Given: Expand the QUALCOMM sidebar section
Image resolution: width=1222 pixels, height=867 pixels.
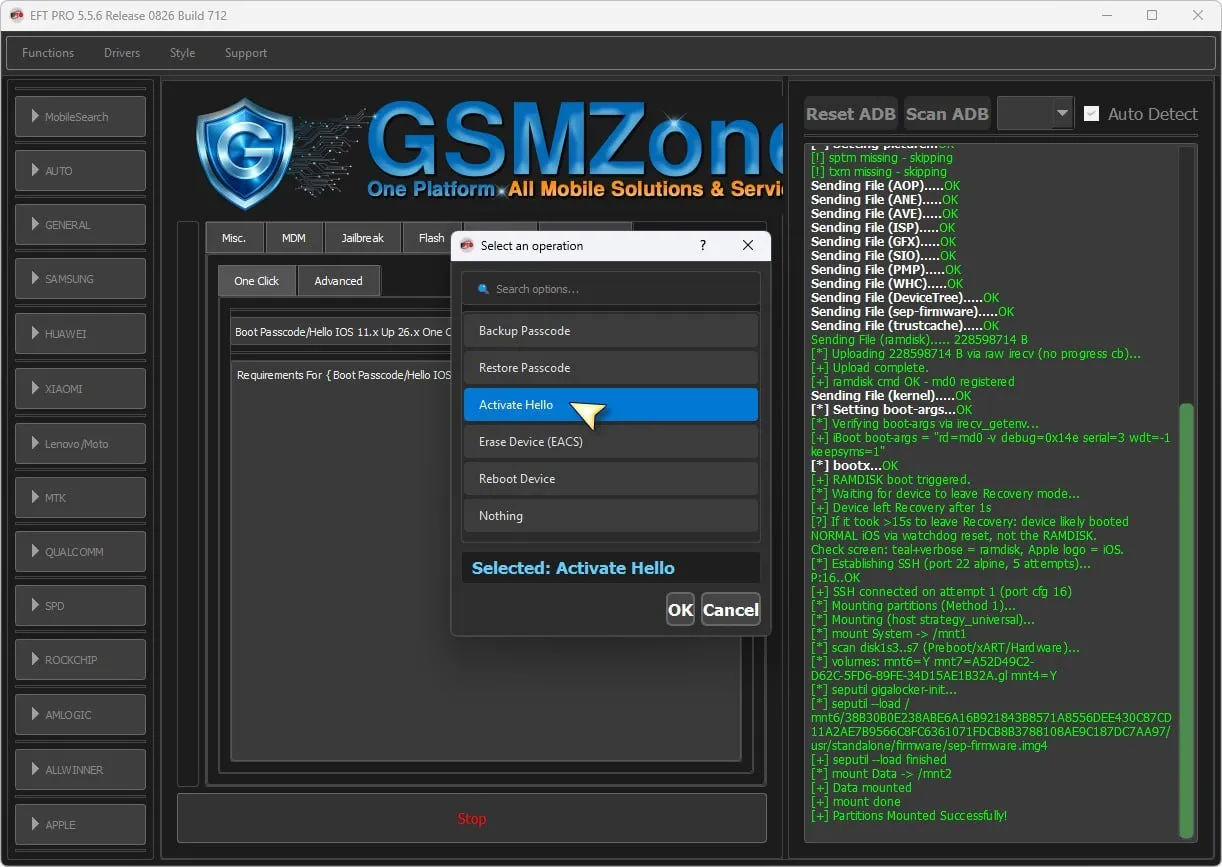Looking at the screenshot, I should click(80, 552).
